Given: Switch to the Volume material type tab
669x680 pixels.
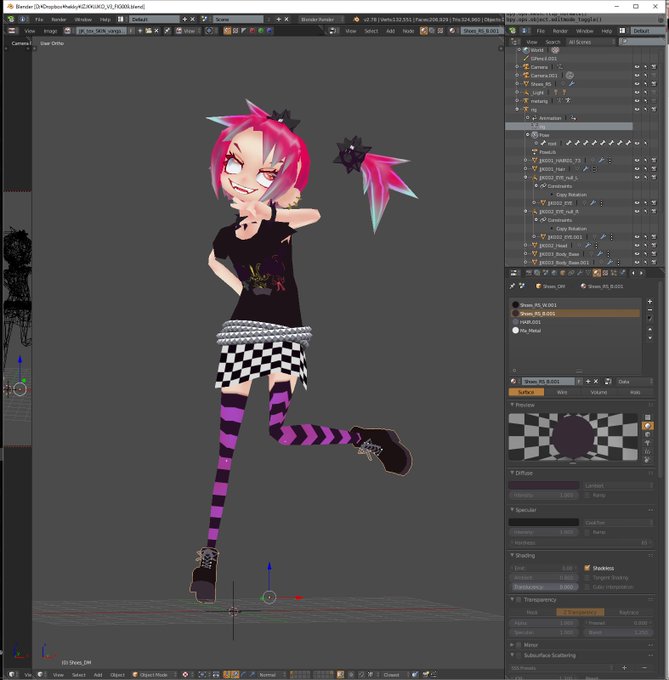Looking at the screenshot, I should 599,392.
